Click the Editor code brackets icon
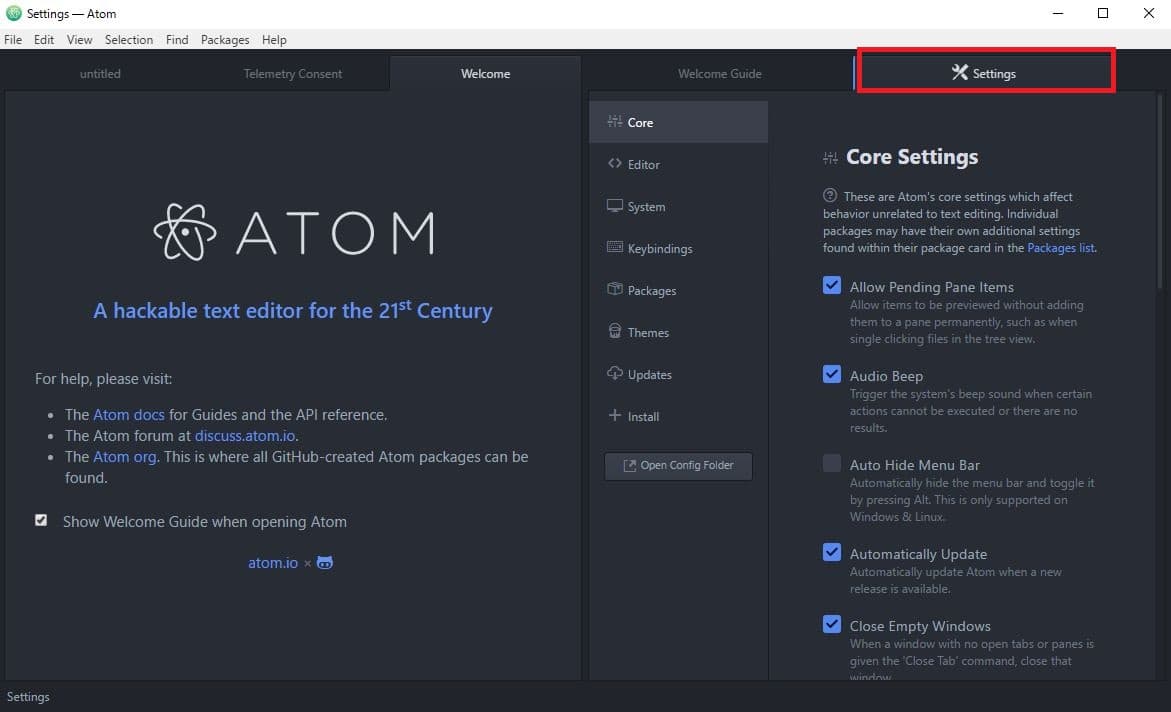The image size is (1171, 712). 614,164
